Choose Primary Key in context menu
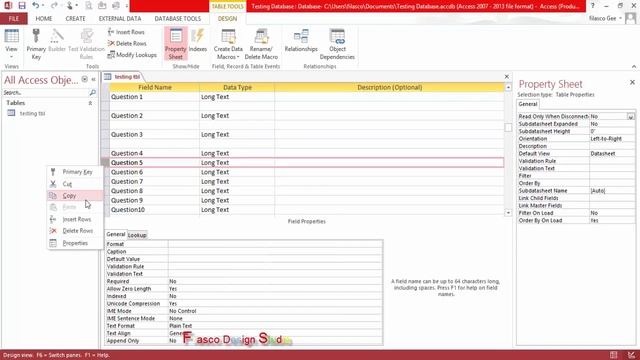The image size is (640, 360). [75, 172]
